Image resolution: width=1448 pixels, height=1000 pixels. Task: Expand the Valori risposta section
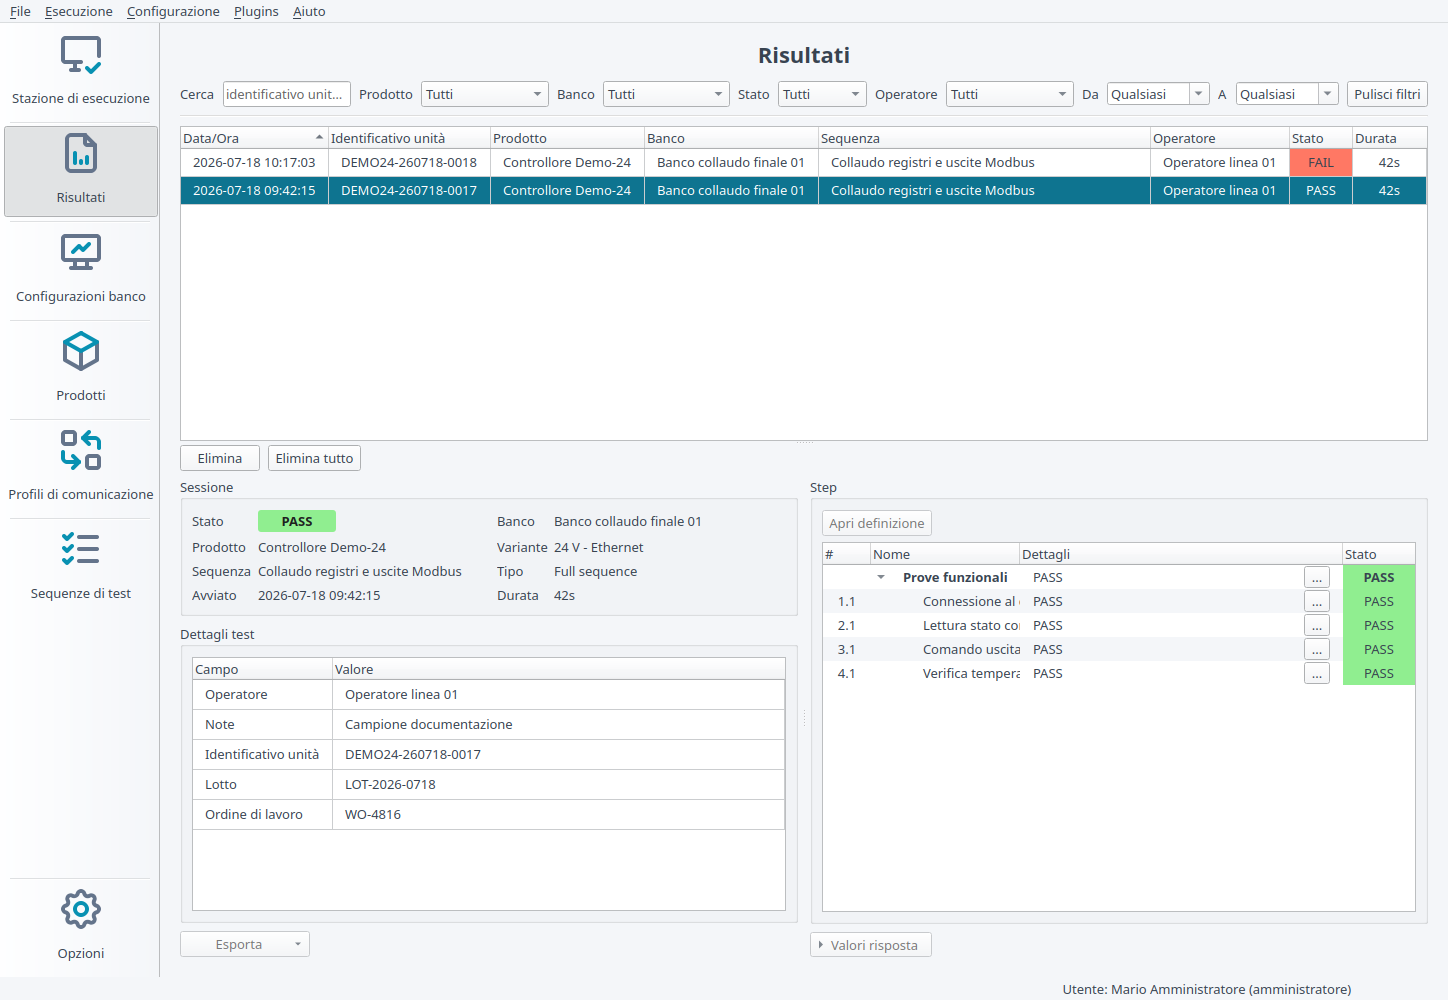point(871,945)
